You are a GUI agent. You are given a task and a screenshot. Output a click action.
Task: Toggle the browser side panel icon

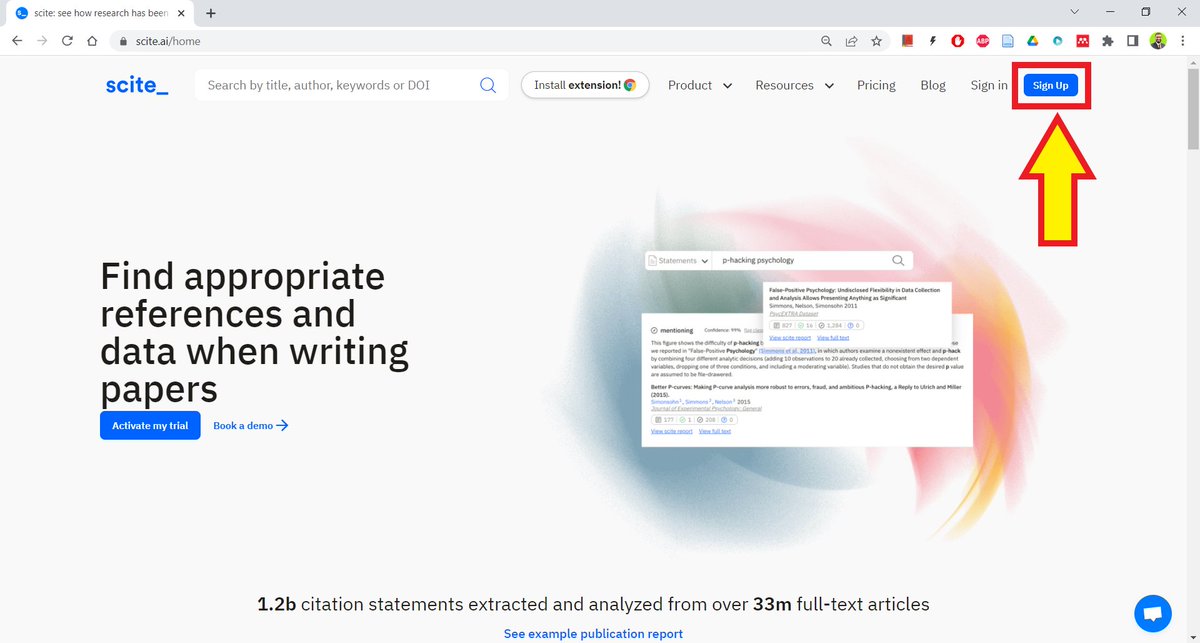pos(1133,41)
